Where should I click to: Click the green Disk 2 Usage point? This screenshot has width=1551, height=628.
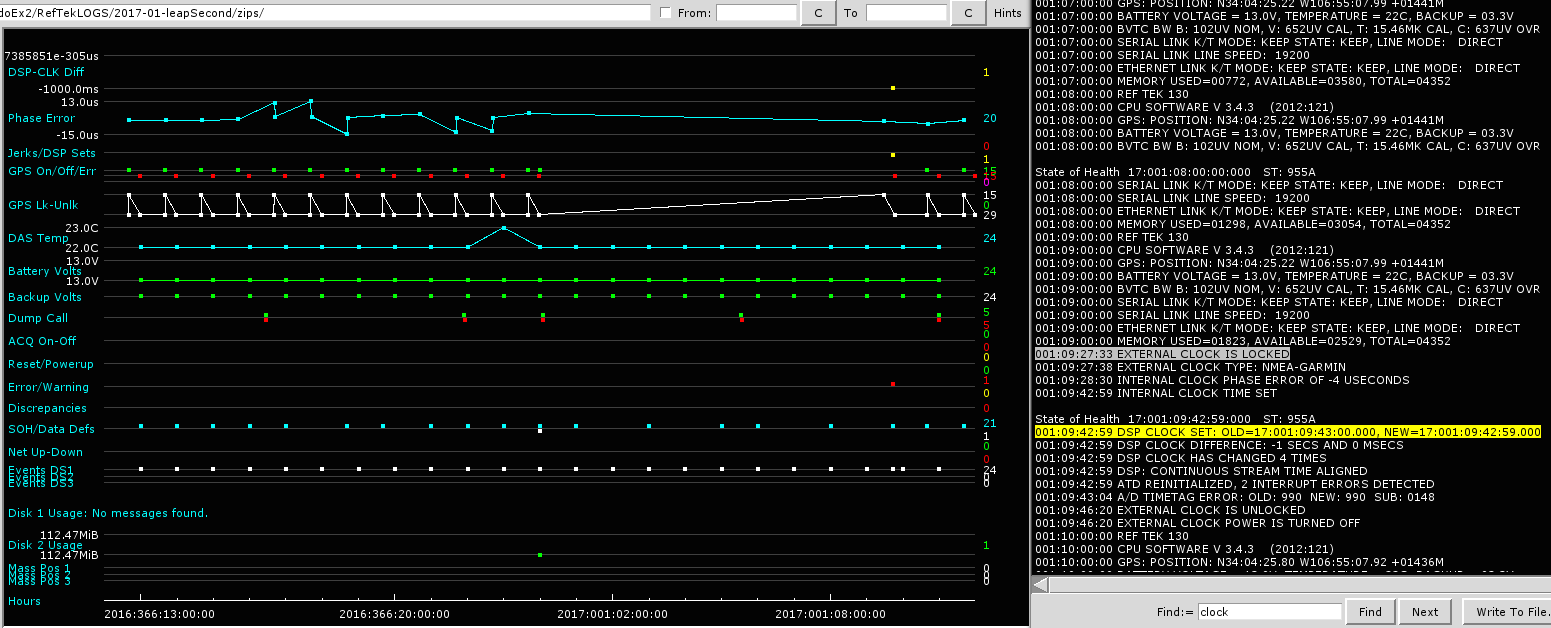540,555
